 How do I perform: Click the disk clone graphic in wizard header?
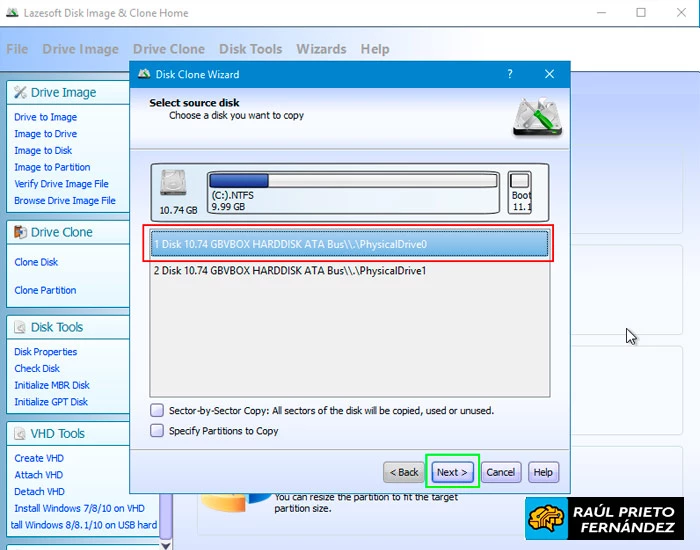coord(537,116)
